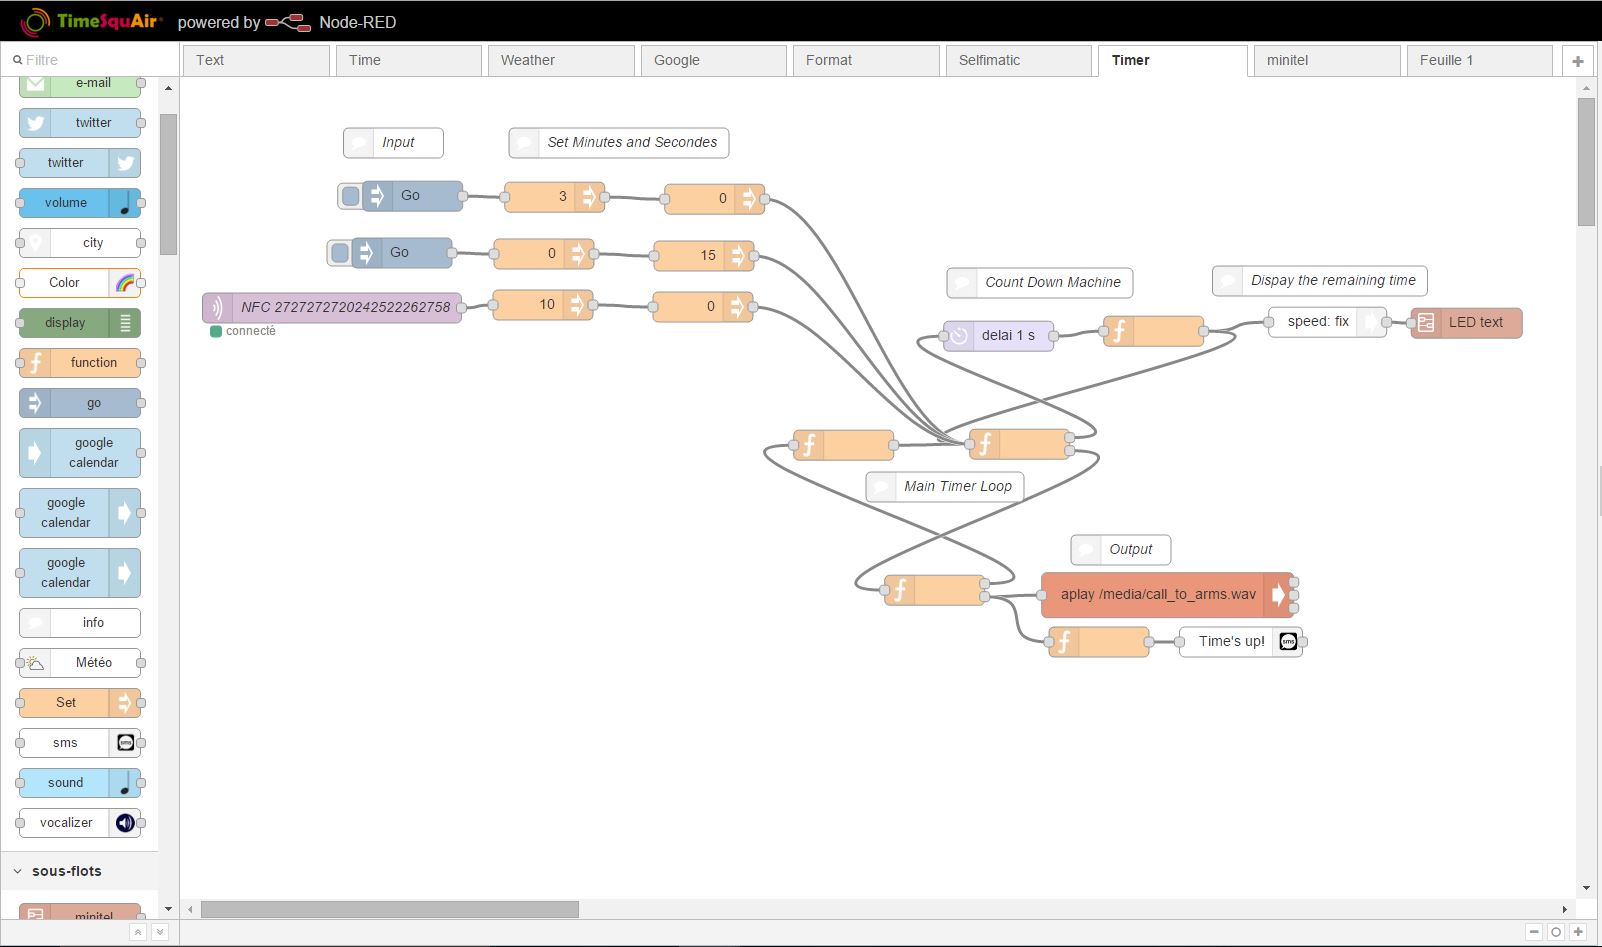Select the minitel subflow node in palette

[x=80, y=911]
